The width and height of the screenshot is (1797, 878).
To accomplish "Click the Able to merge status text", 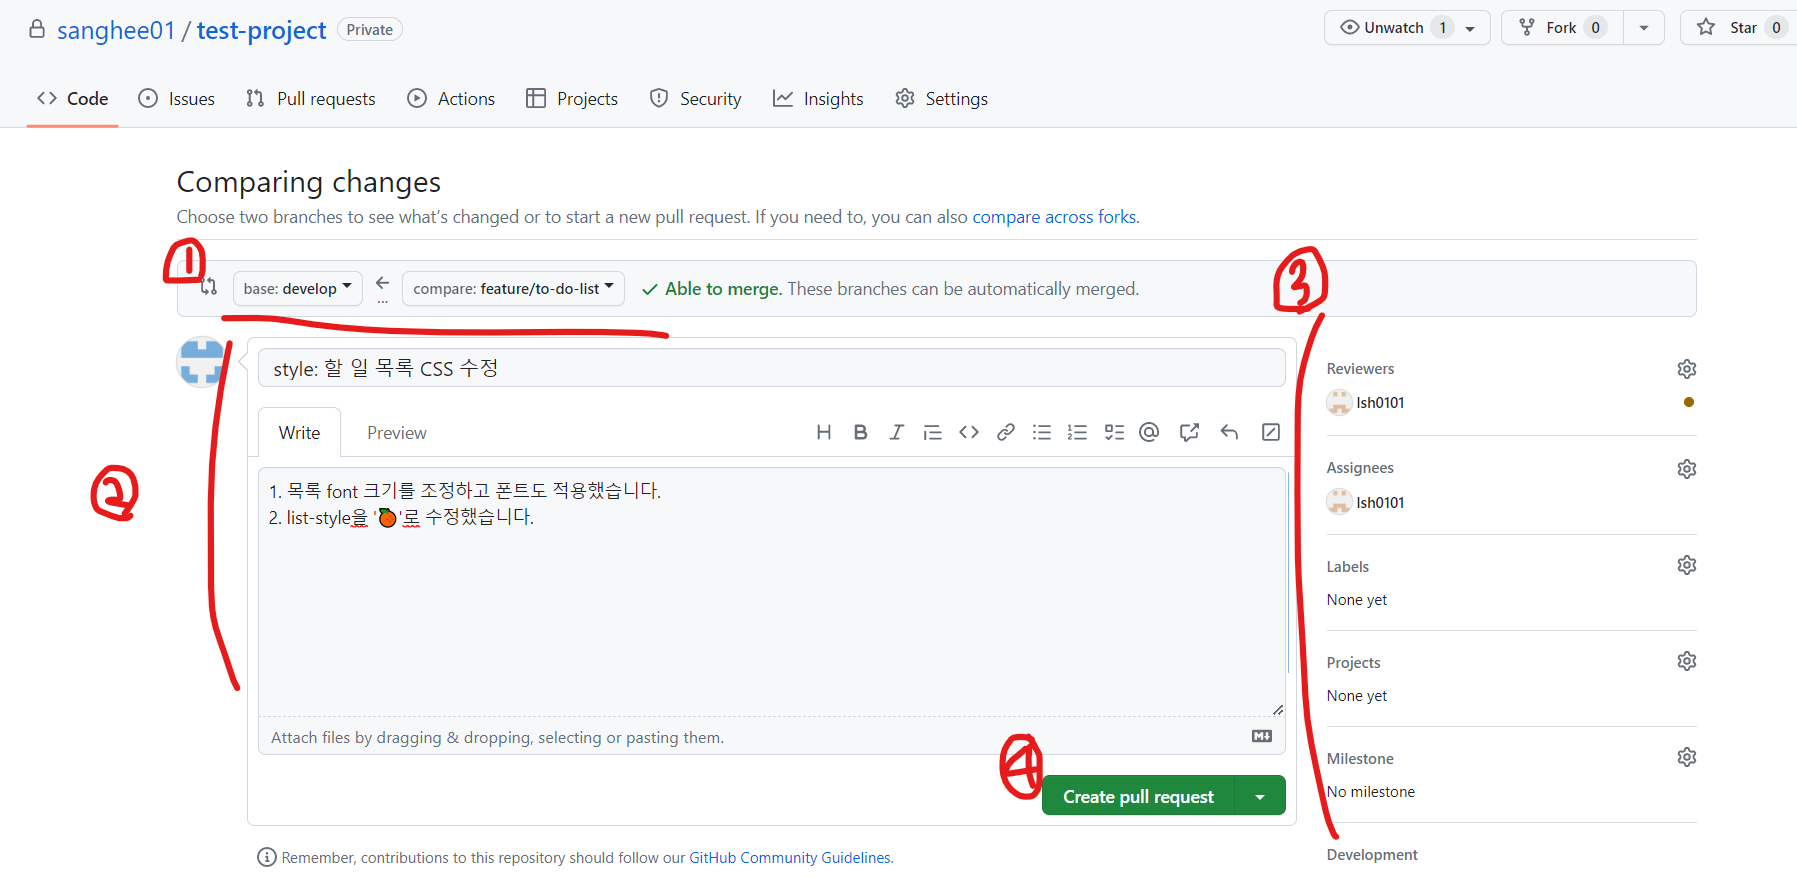I will (723, 289).
